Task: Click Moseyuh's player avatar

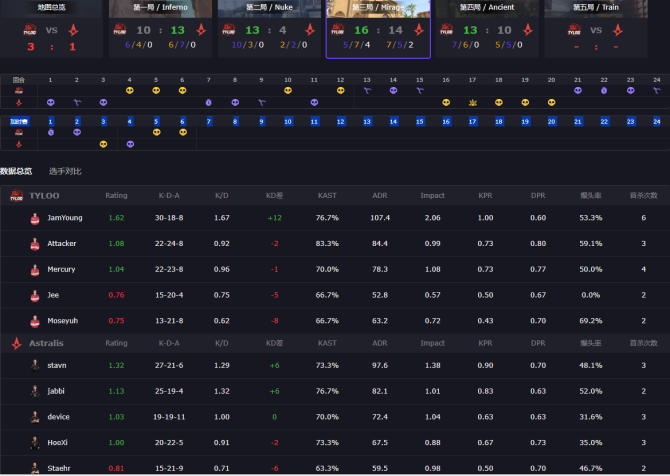Action: tap(36, 321)
